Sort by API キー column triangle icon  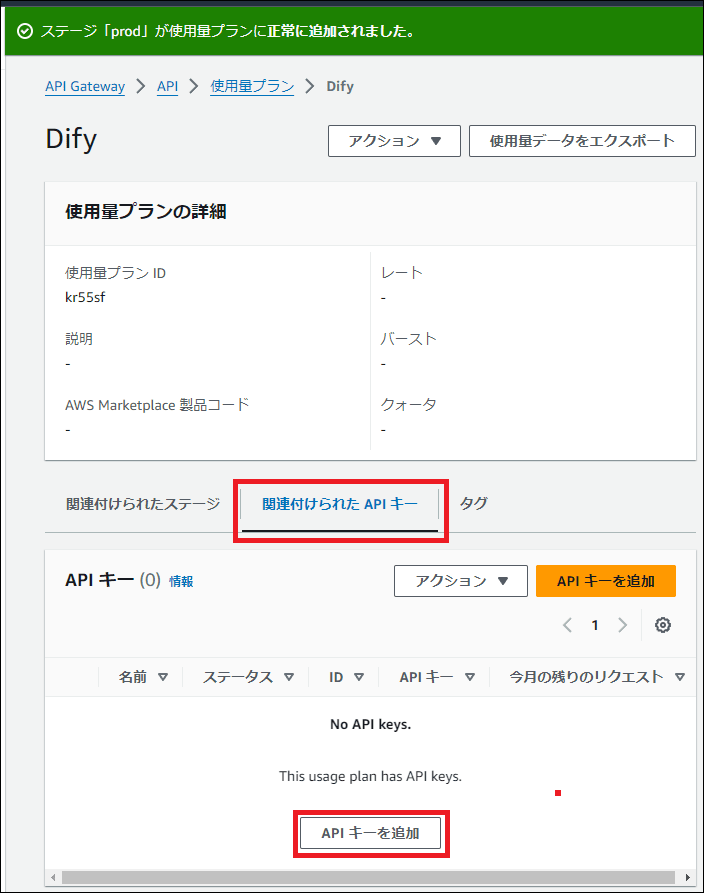pos(469,677)
